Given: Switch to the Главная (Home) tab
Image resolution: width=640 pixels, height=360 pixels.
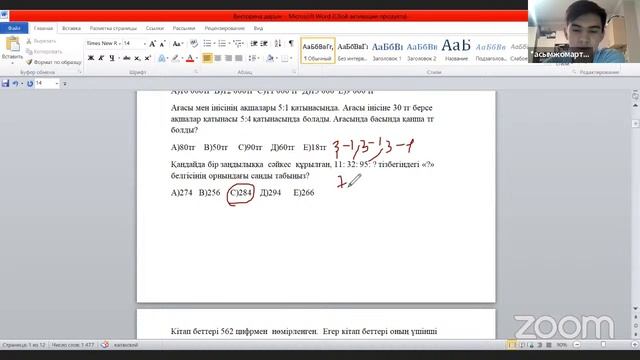Looking at the screenshot, I should [x=43, y=28].
